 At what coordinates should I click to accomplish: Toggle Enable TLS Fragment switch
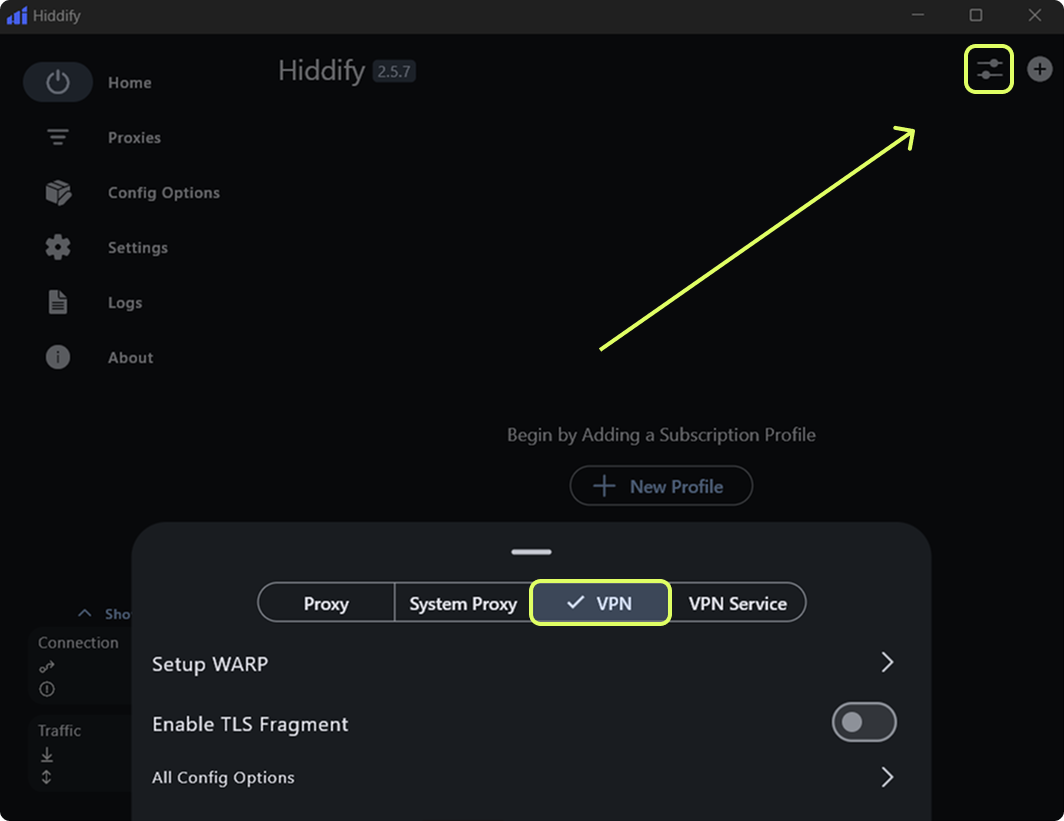coord(864,722)
